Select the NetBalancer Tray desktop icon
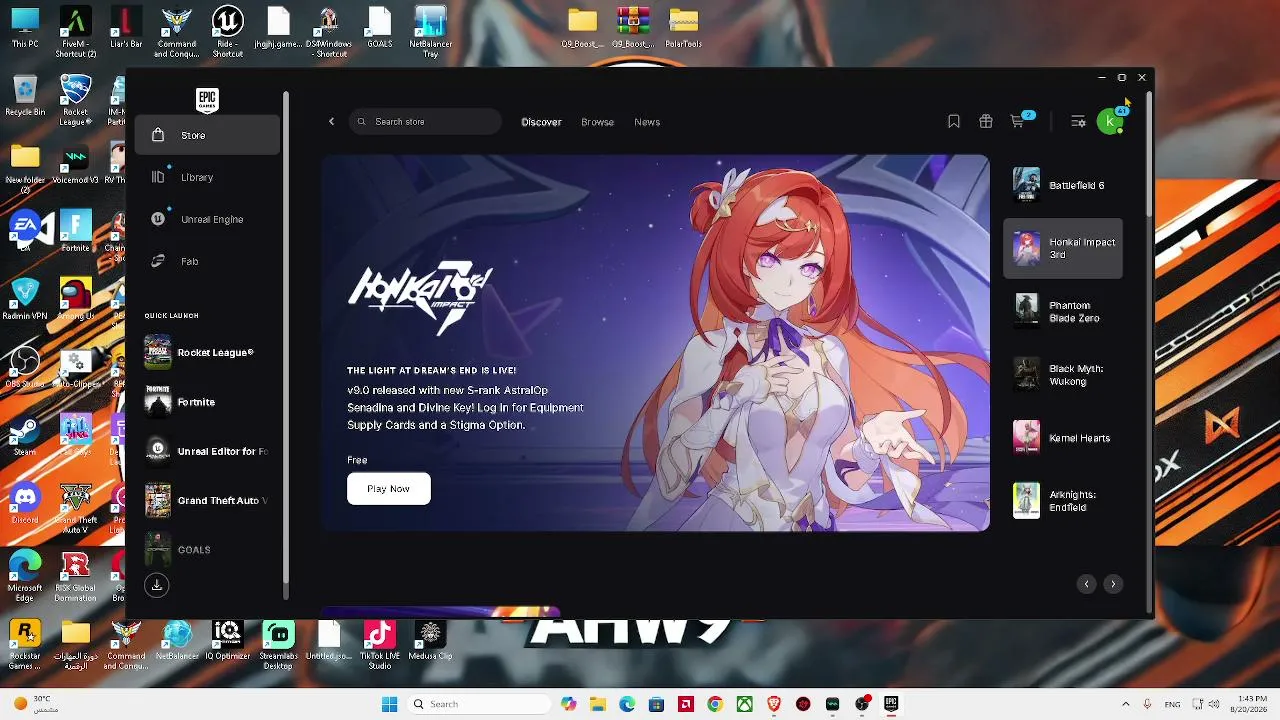 pos(431,32)
